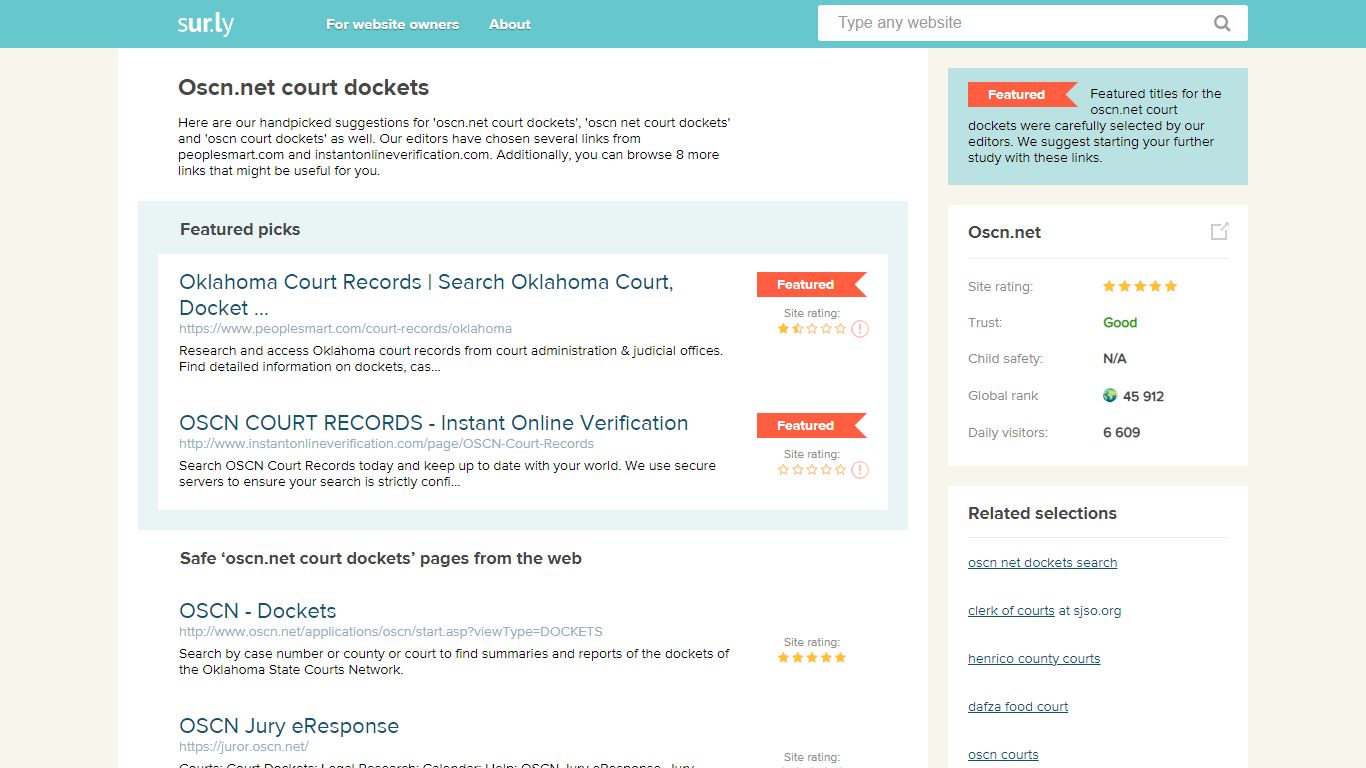Click the Global rank value 45 912
Screen dimensions: 1366x768
tap(1143, 396)
